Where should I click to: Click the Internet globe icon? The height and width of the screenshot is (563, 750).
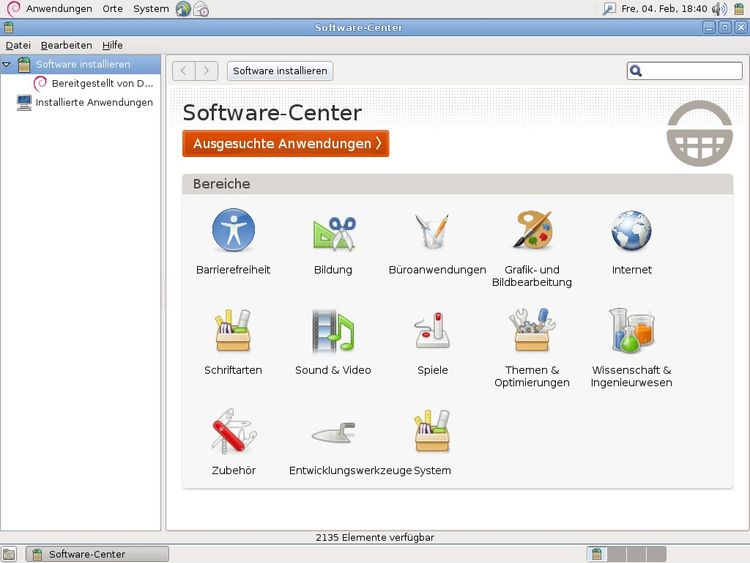631,231
